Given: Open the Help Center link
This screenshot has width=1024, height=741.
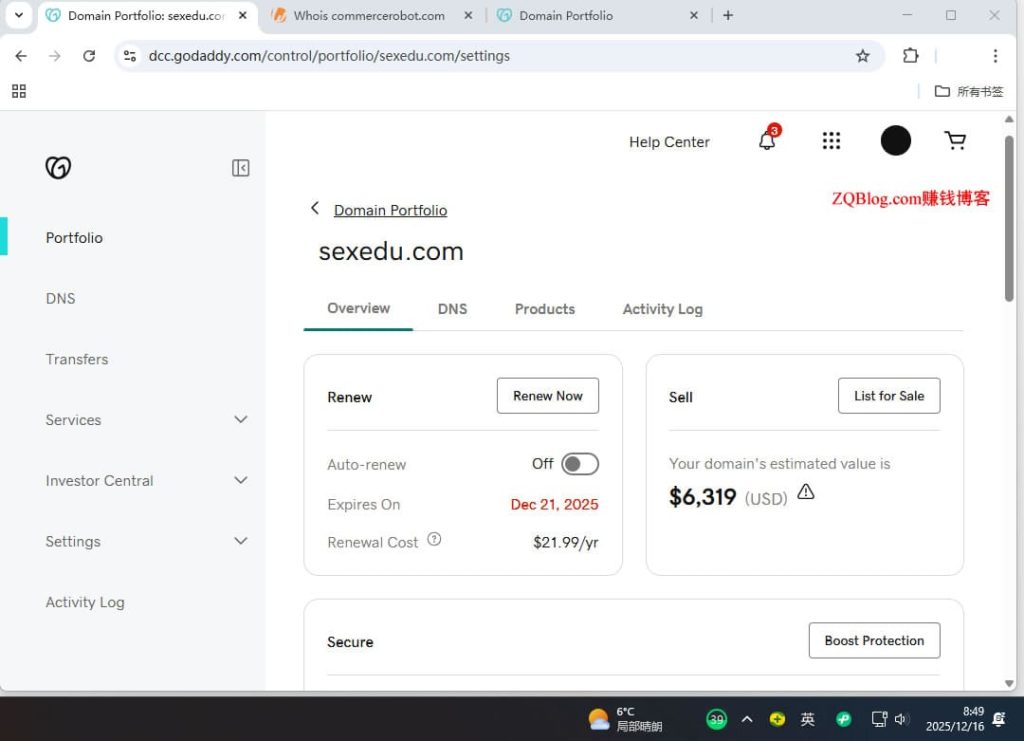Looking at the screenshot, I should click(x=669, y=142).
